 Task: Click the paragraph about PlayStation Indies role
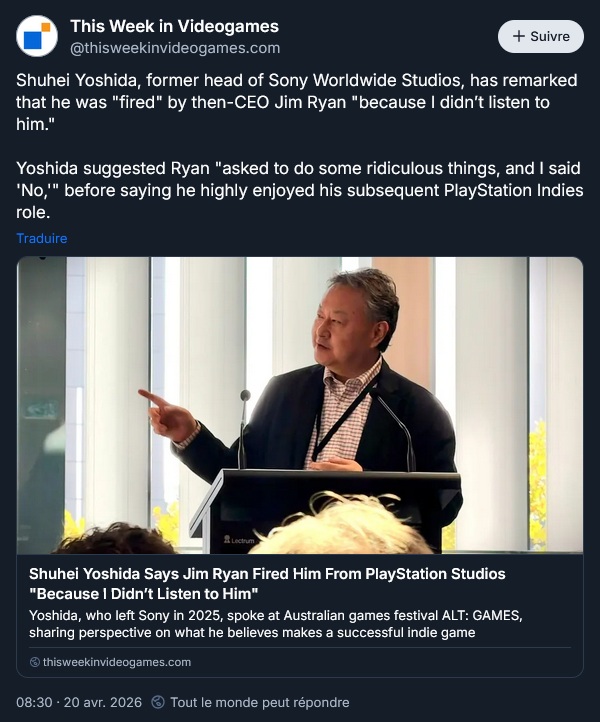300,190
